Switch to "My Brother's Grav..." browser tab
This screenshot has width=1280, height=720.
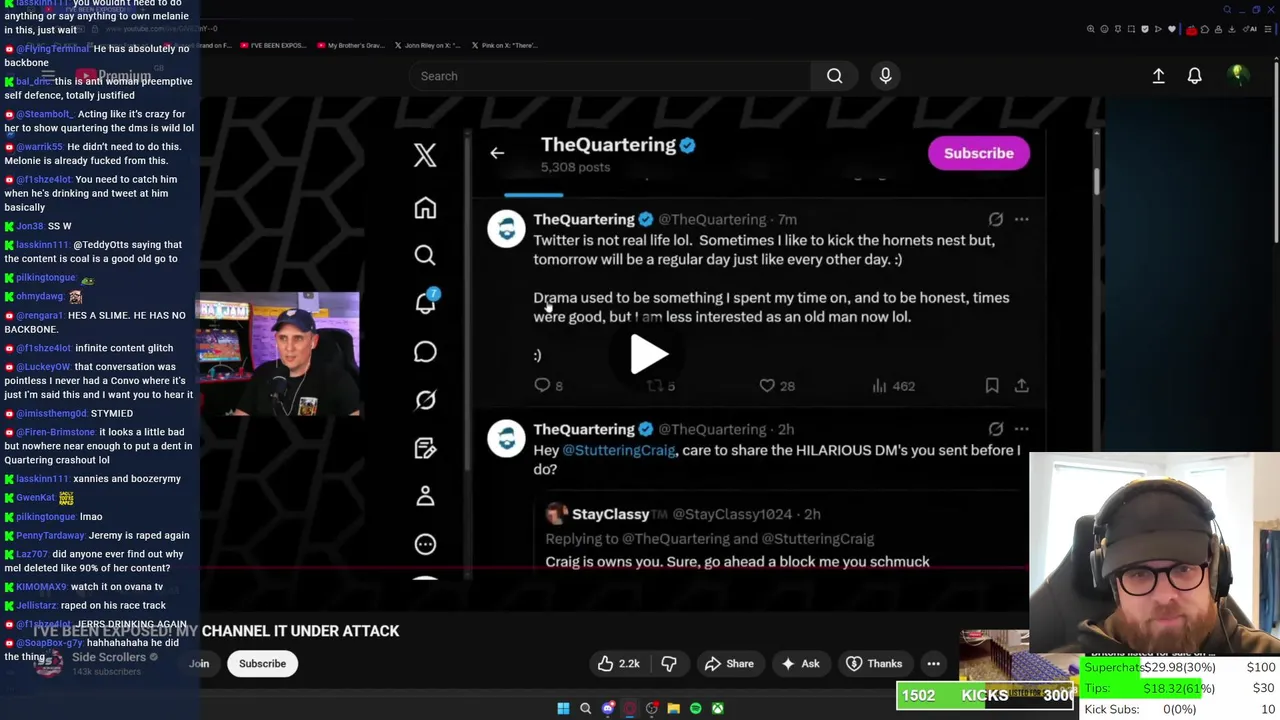[x=350, y=45]
